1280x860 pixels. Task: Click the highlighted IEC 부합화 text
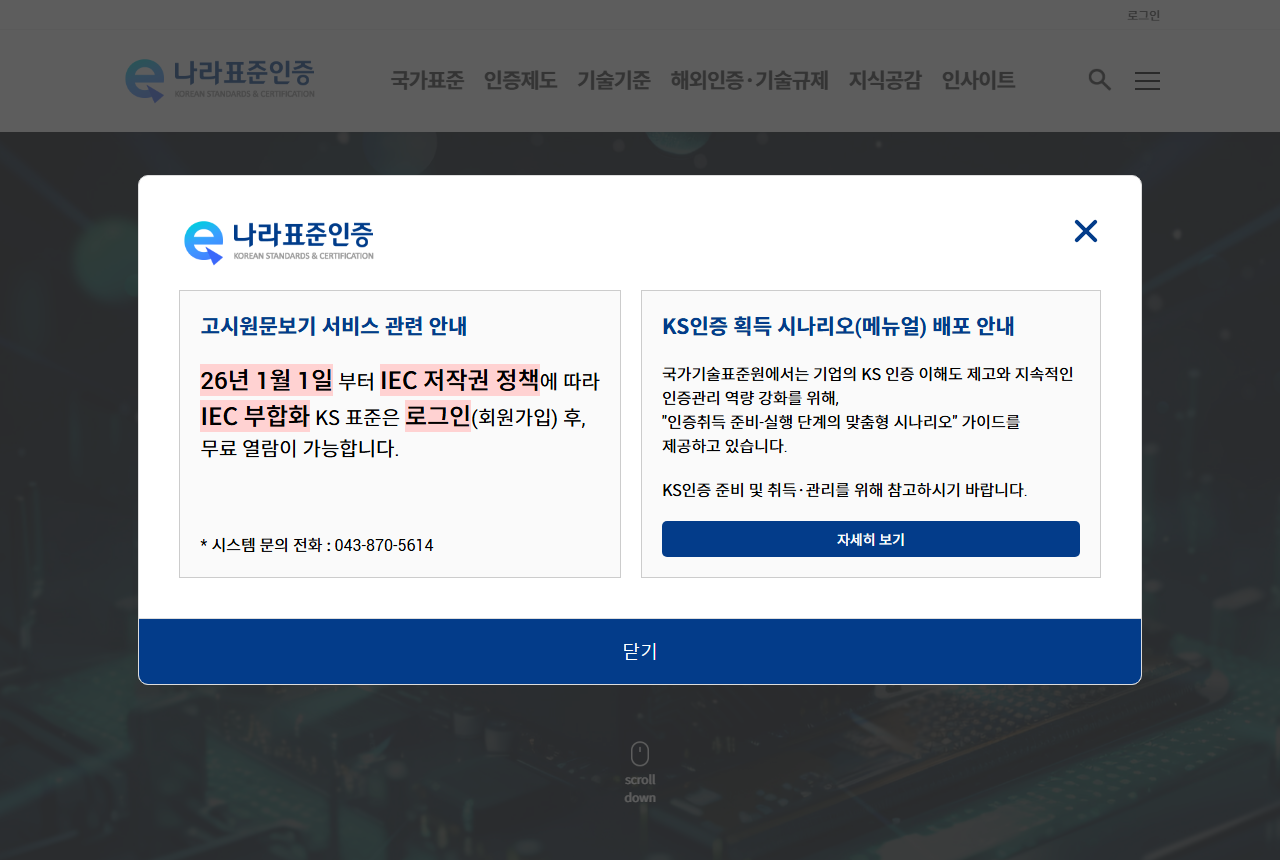[255, 416]
